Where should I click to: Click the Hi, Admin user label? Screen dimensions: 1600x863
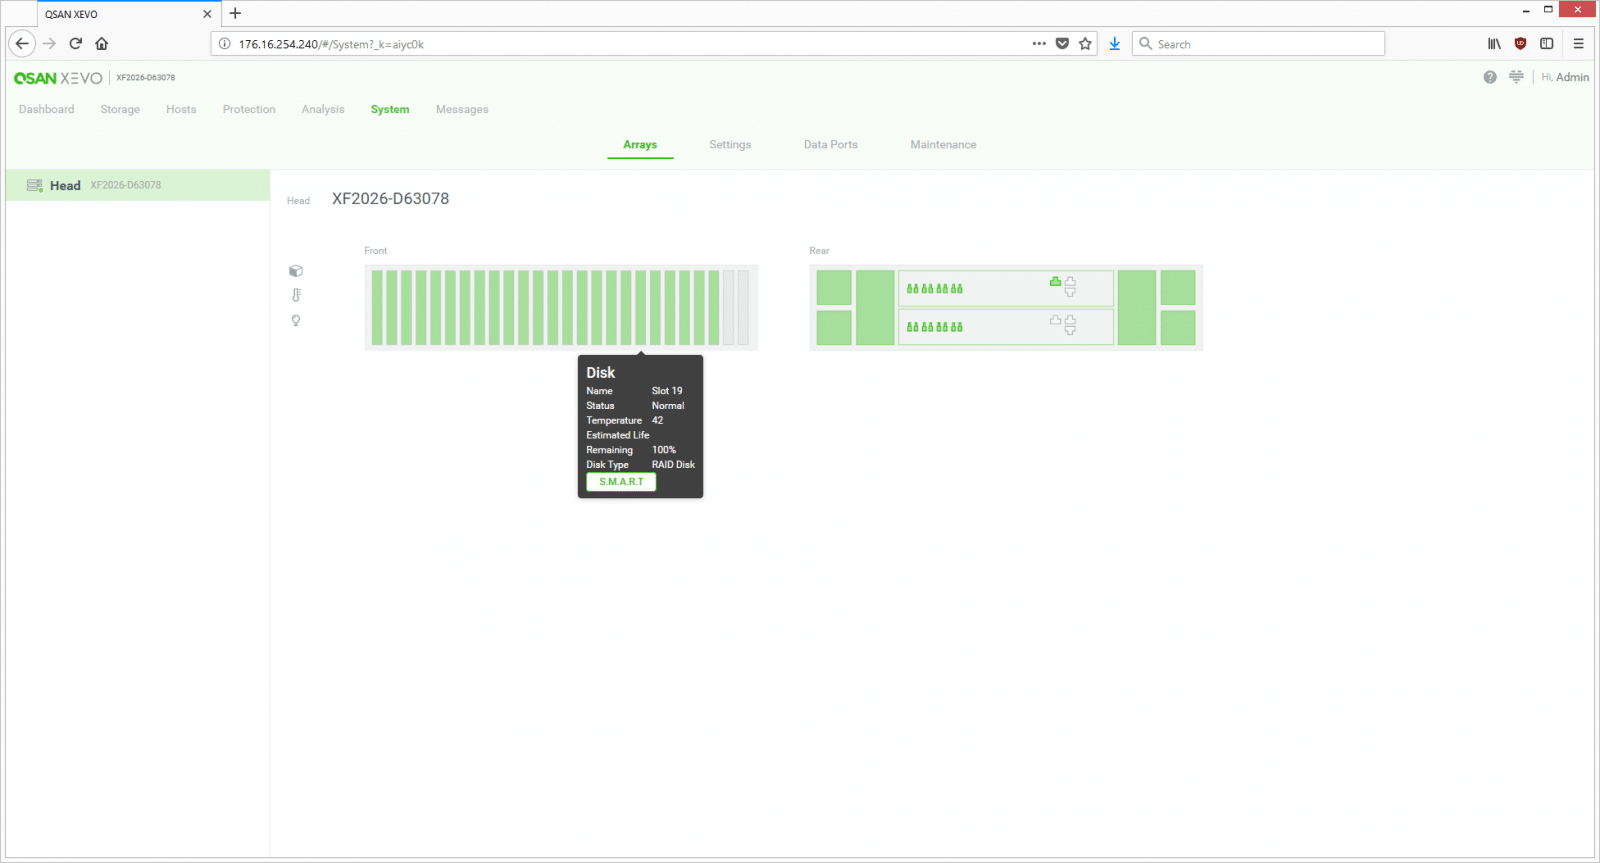[1565, 77]
